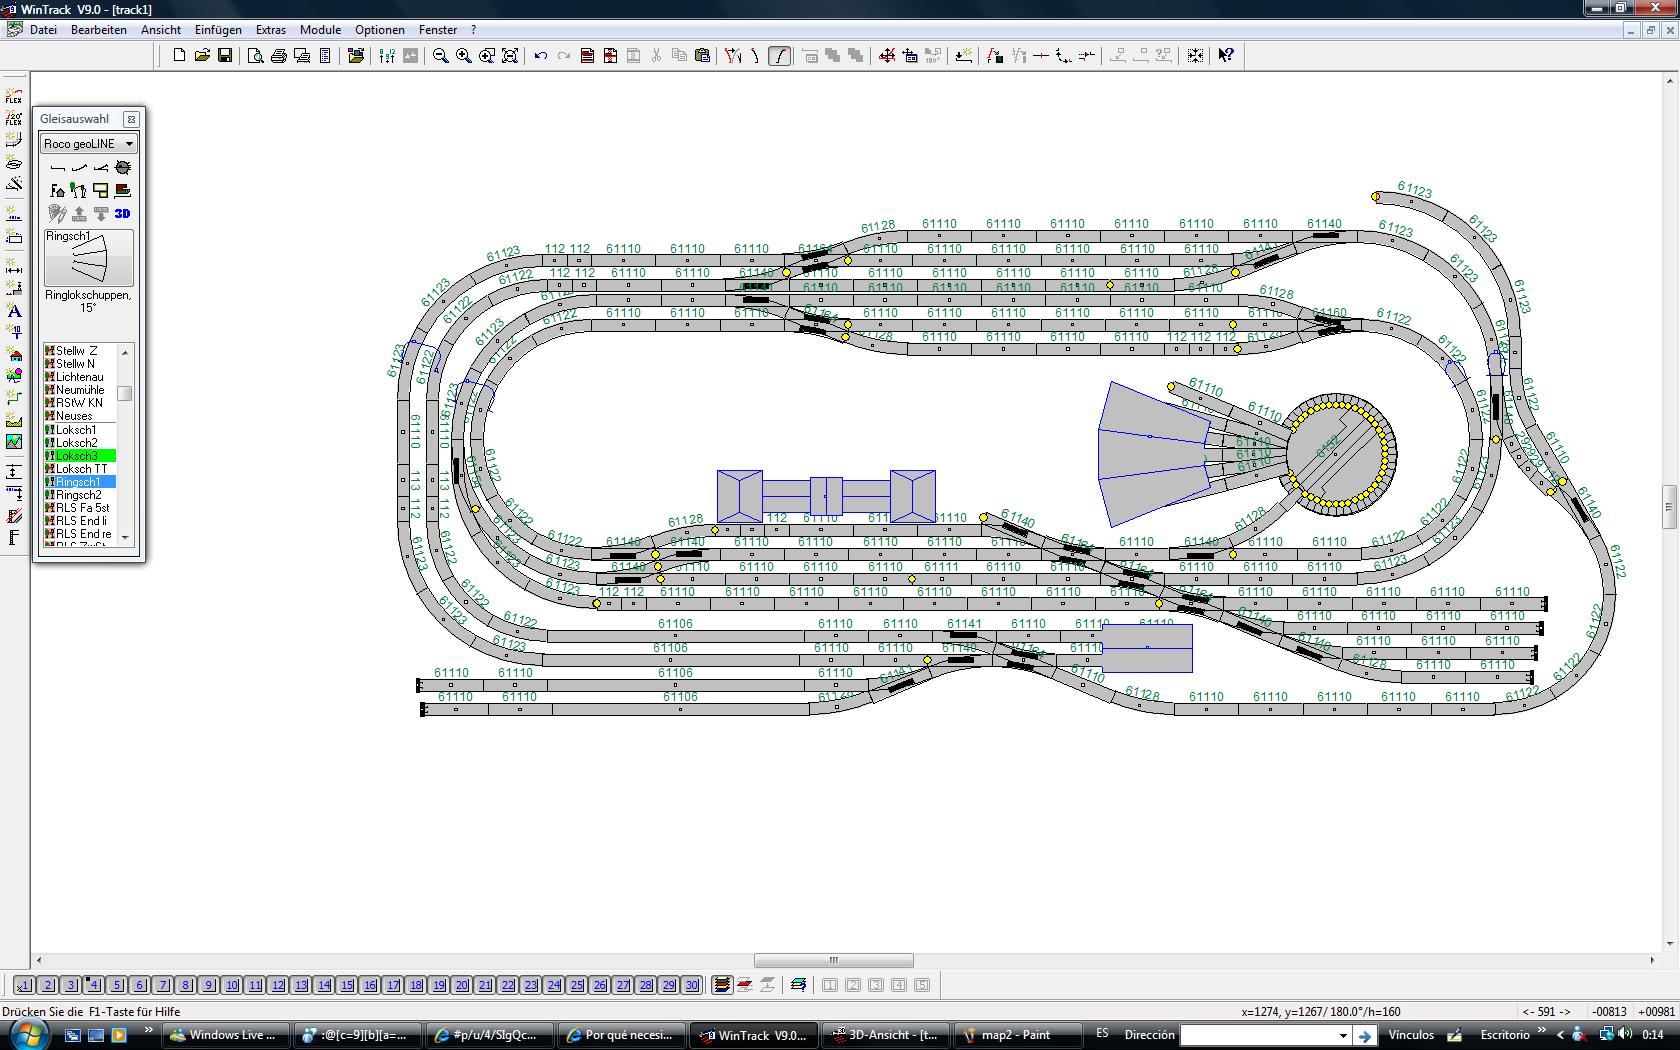Toggle the curve draw mode toolbar button
Image resolution: width=1680 pixels, height=1050 pixels.
tap(780, 55)
